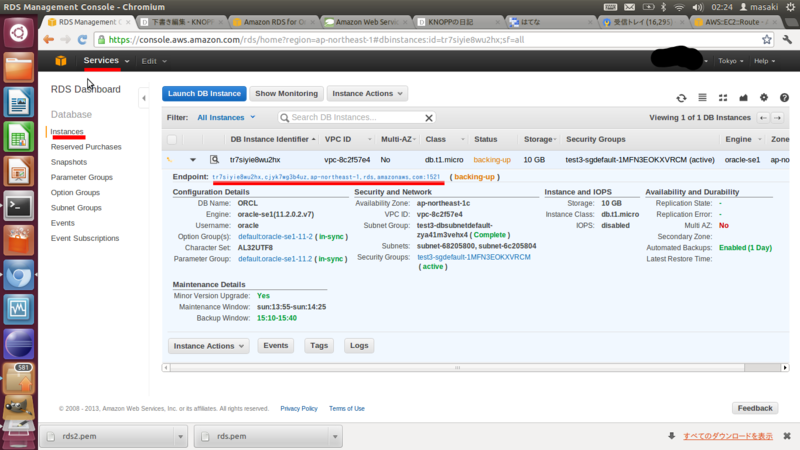This screenshot has height=450, width=800.
Task: Open System Monitor launcher icon
Action: 19,310
